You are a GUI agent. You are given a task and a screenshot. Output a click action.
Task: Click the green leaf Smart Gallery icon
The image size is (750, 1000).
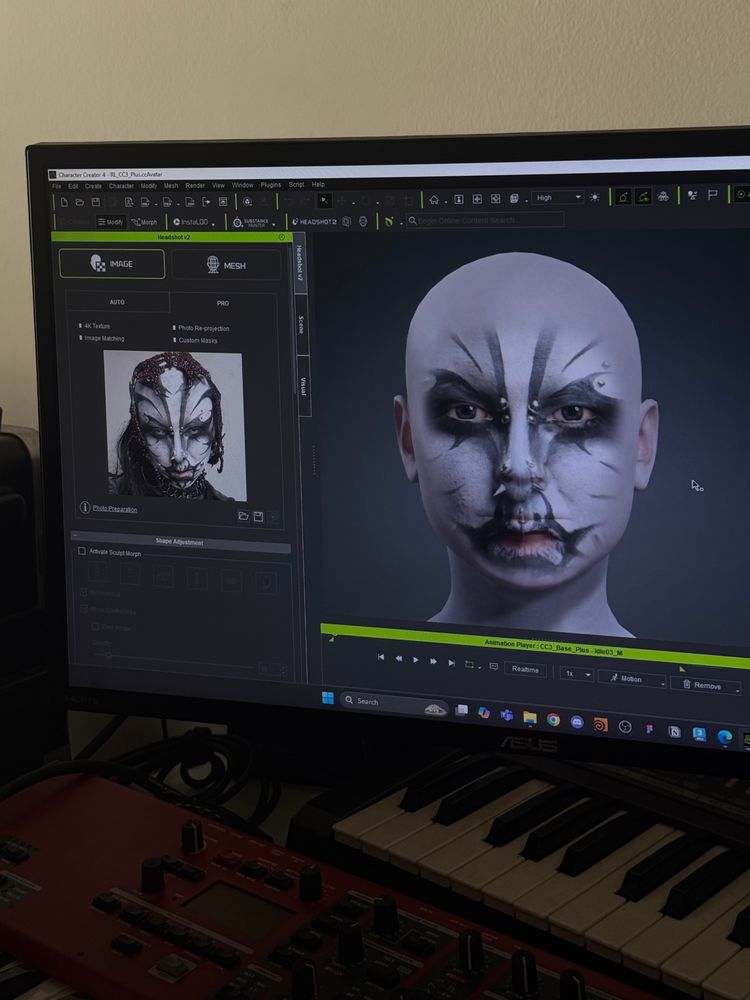388,221
